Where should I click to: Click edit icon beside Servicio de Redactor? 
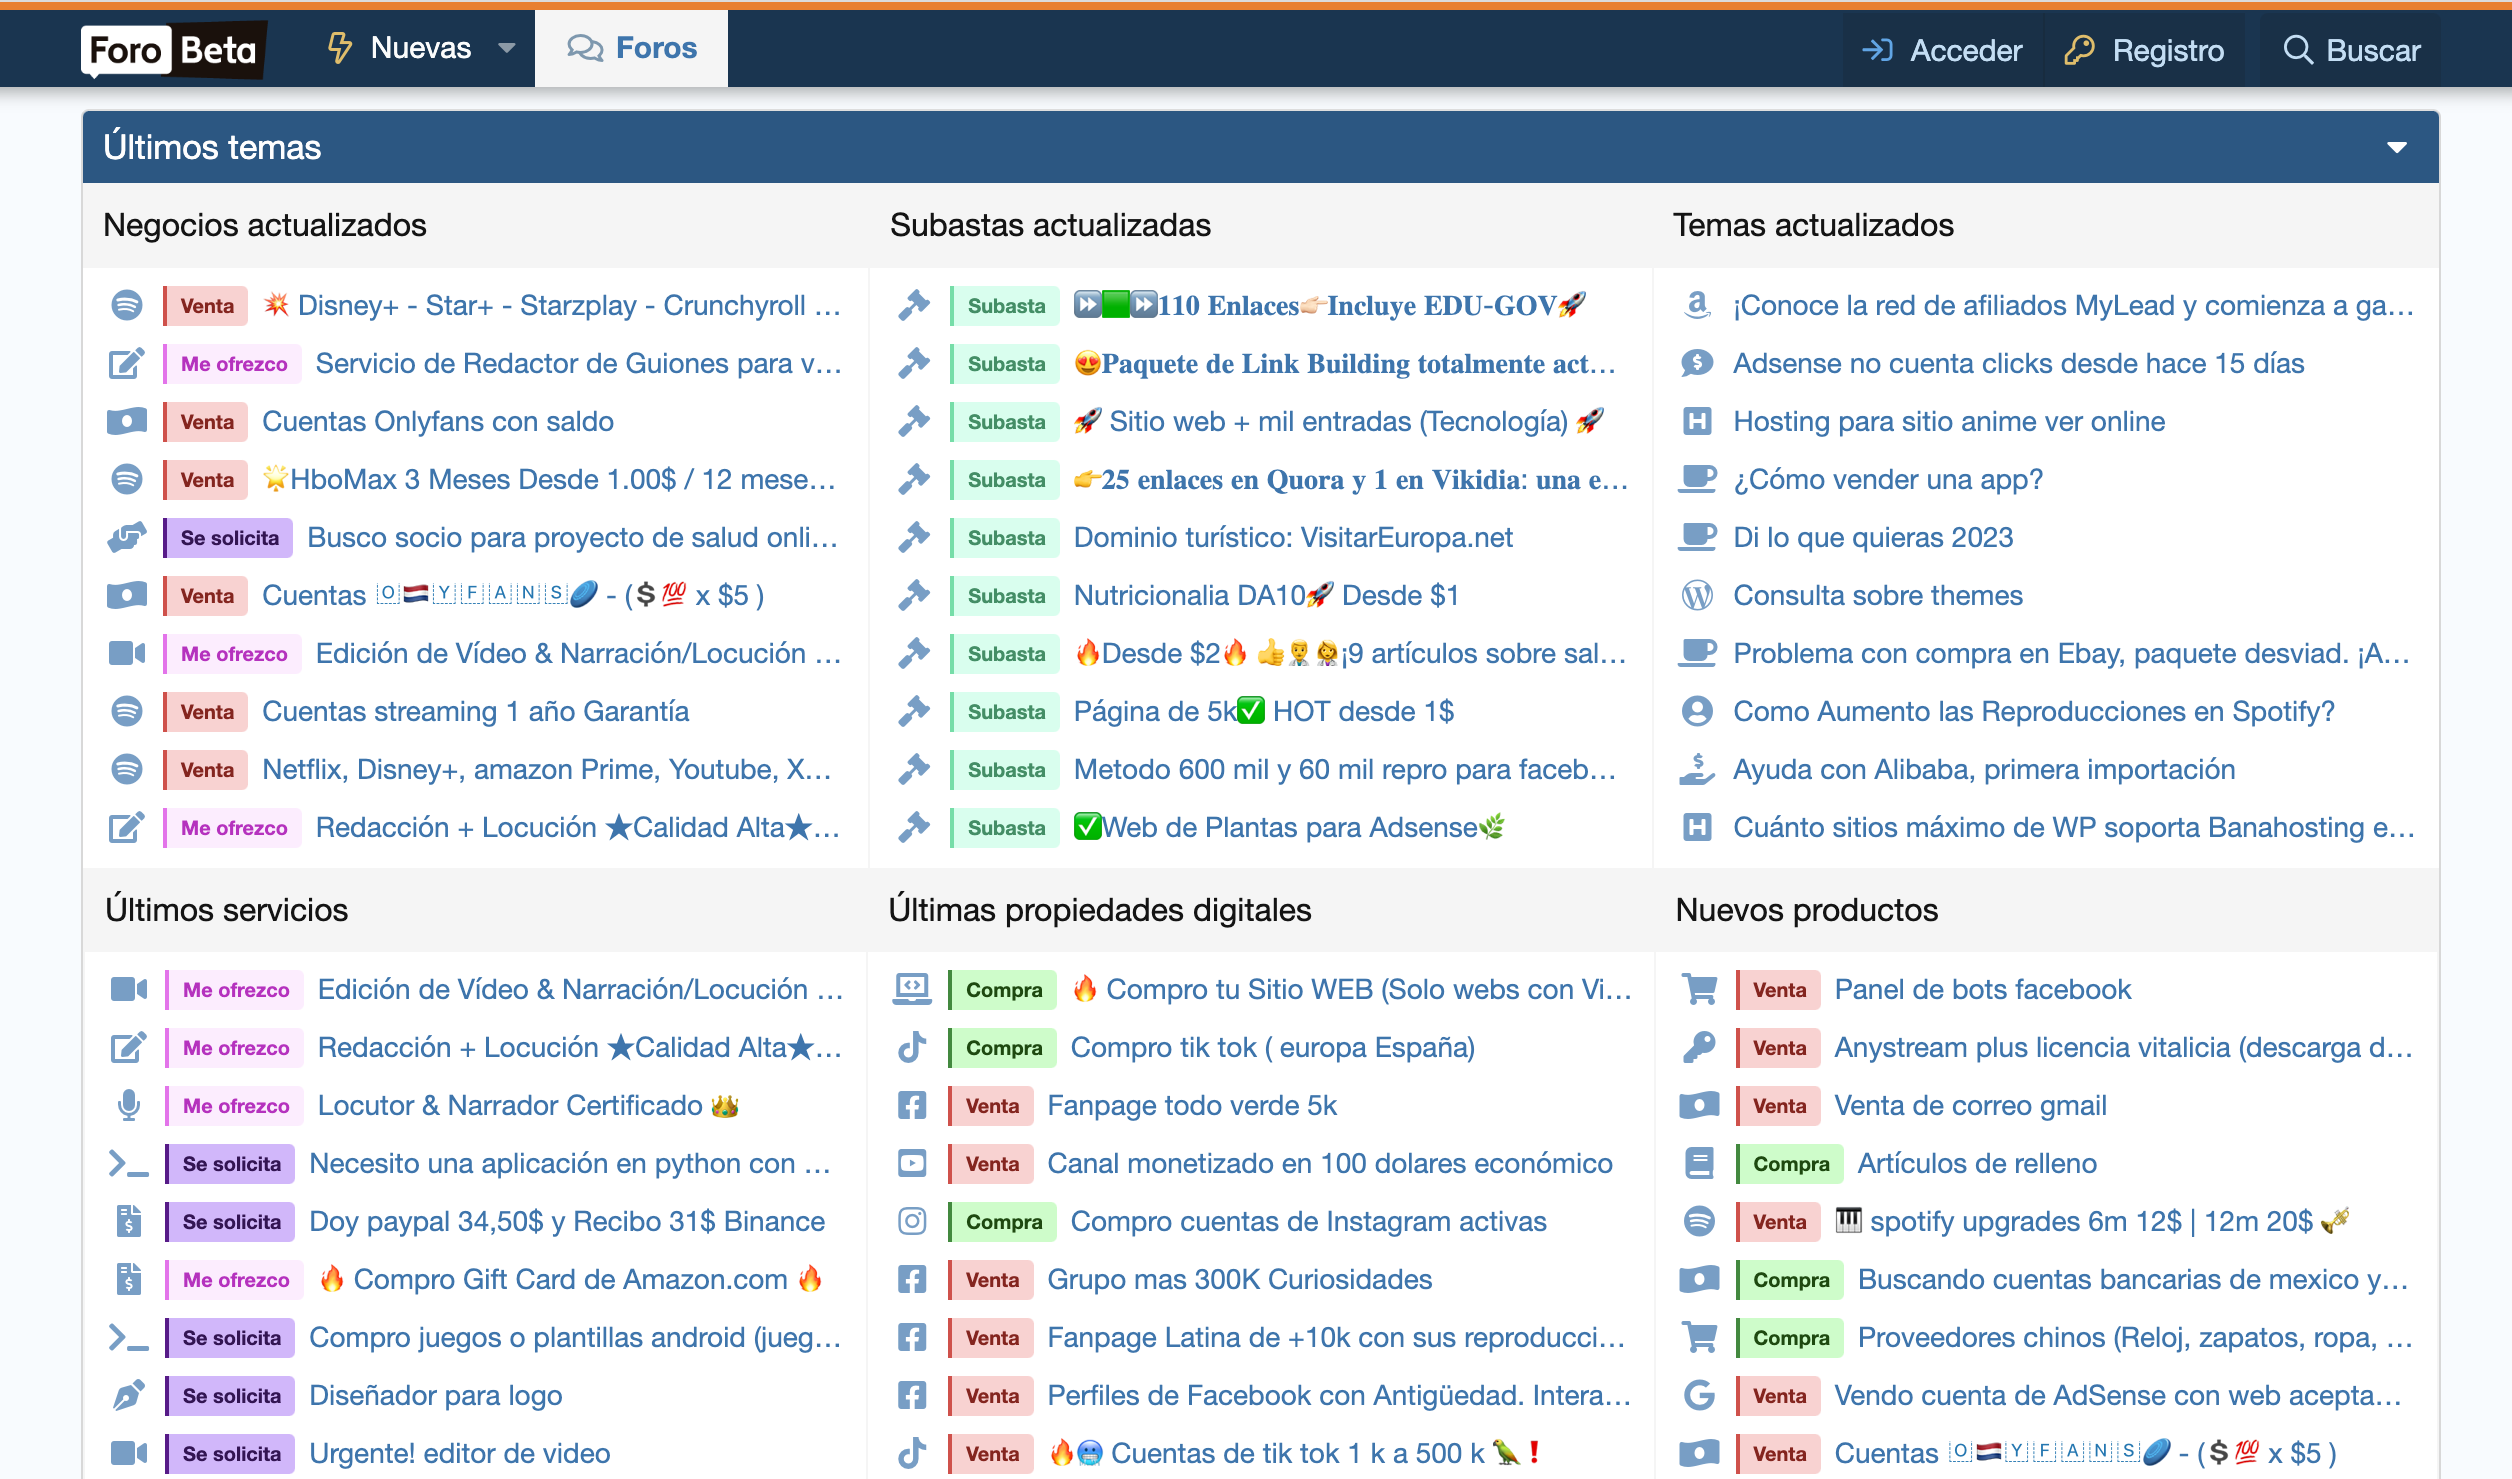point(127,363)
